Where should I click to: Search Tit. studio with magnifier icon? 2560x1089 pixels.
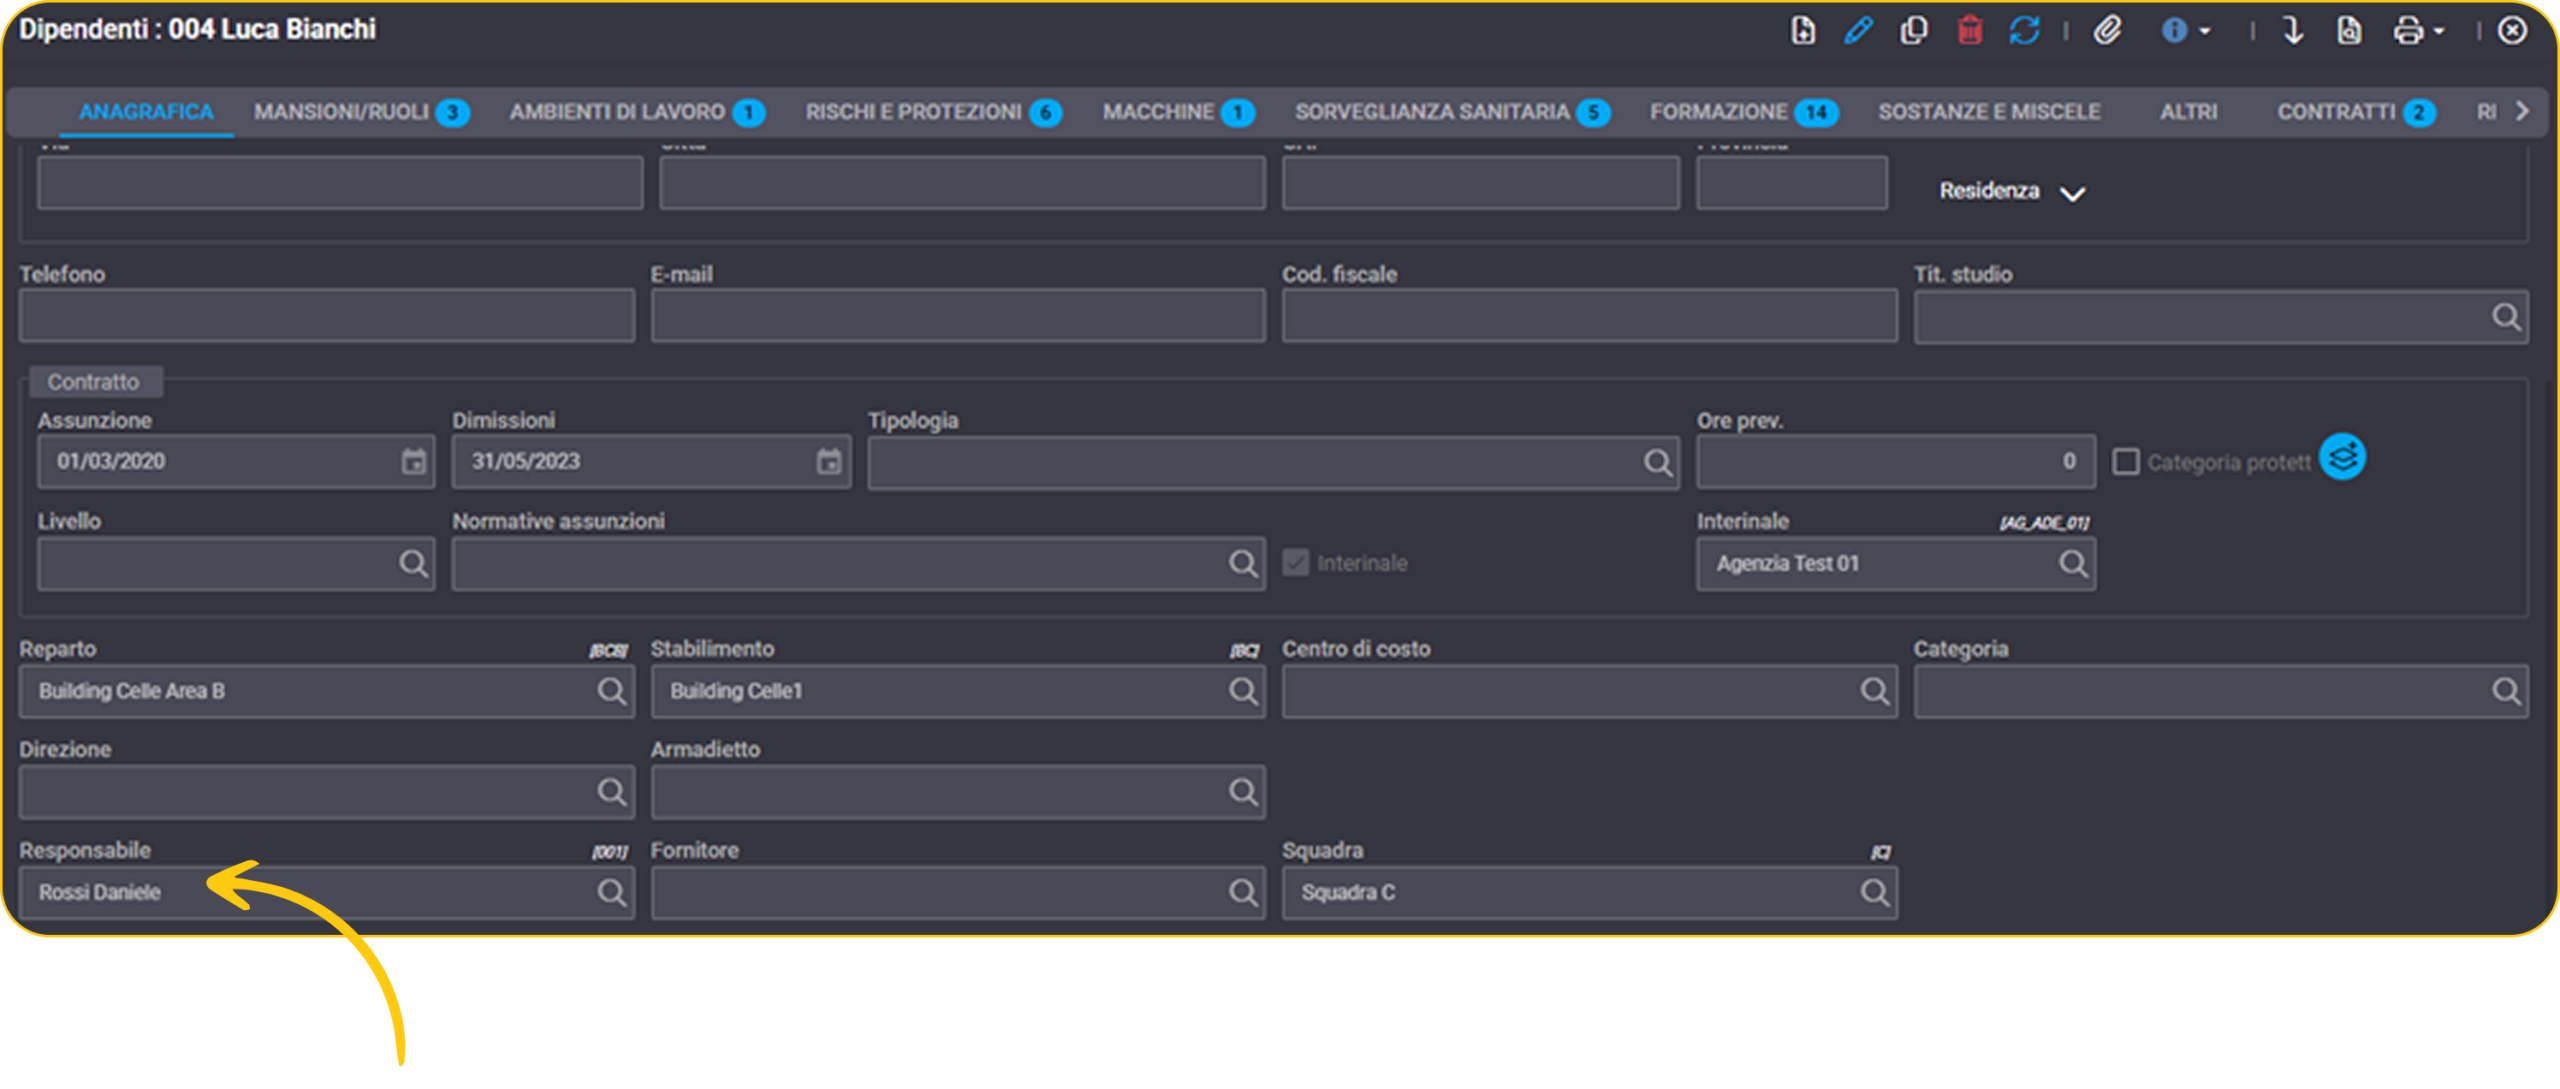pos(2506,317)
